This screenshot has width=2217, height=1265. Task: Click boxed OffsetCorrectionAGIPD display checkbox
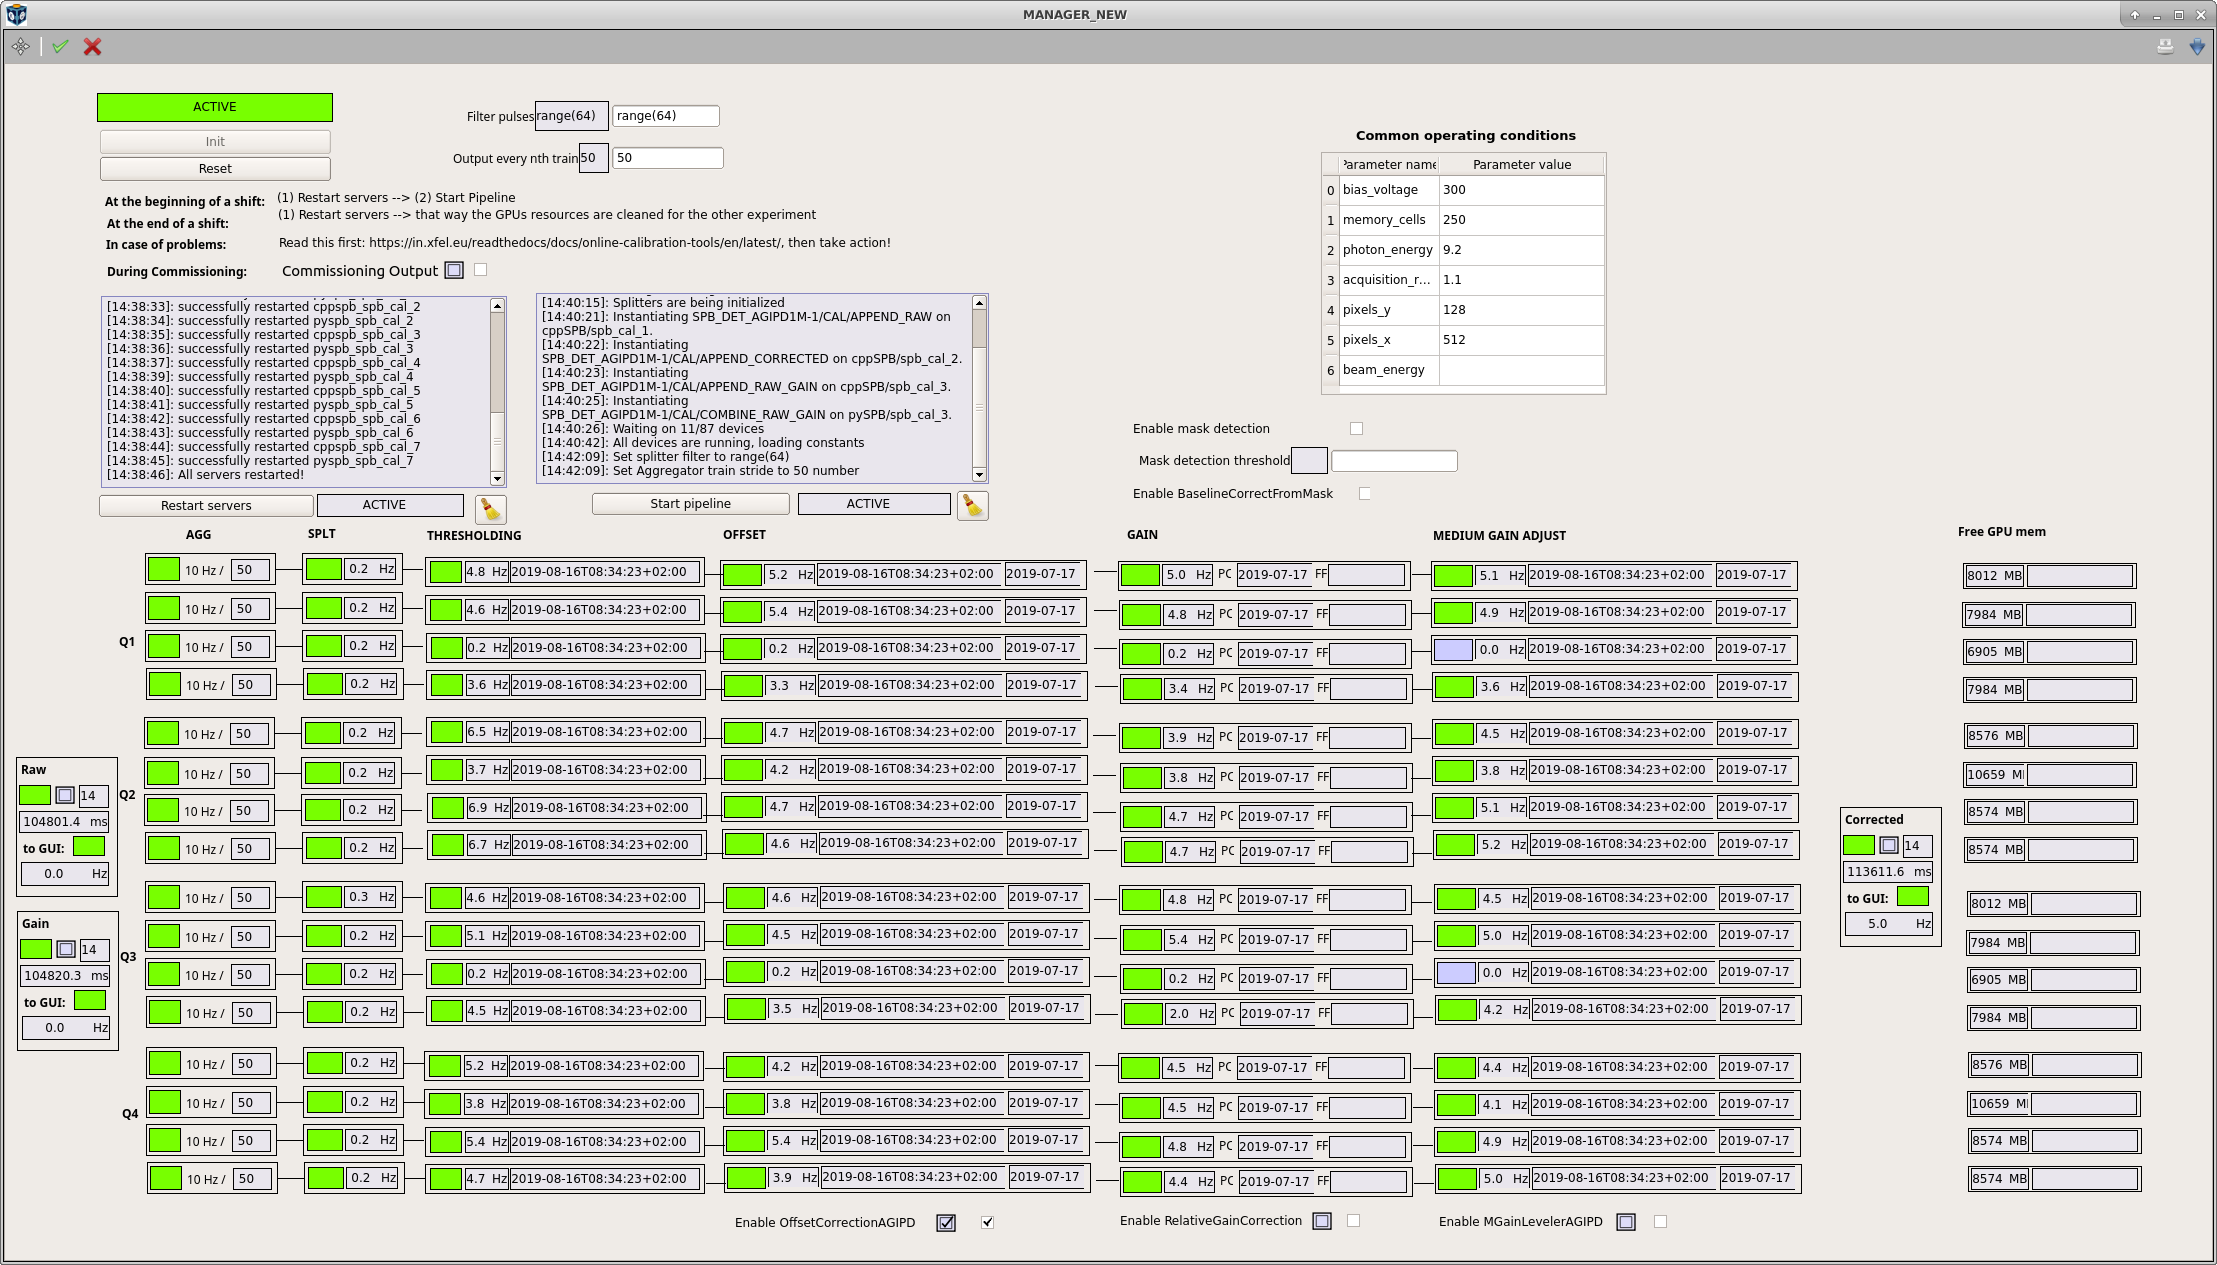click(946, 1223)
